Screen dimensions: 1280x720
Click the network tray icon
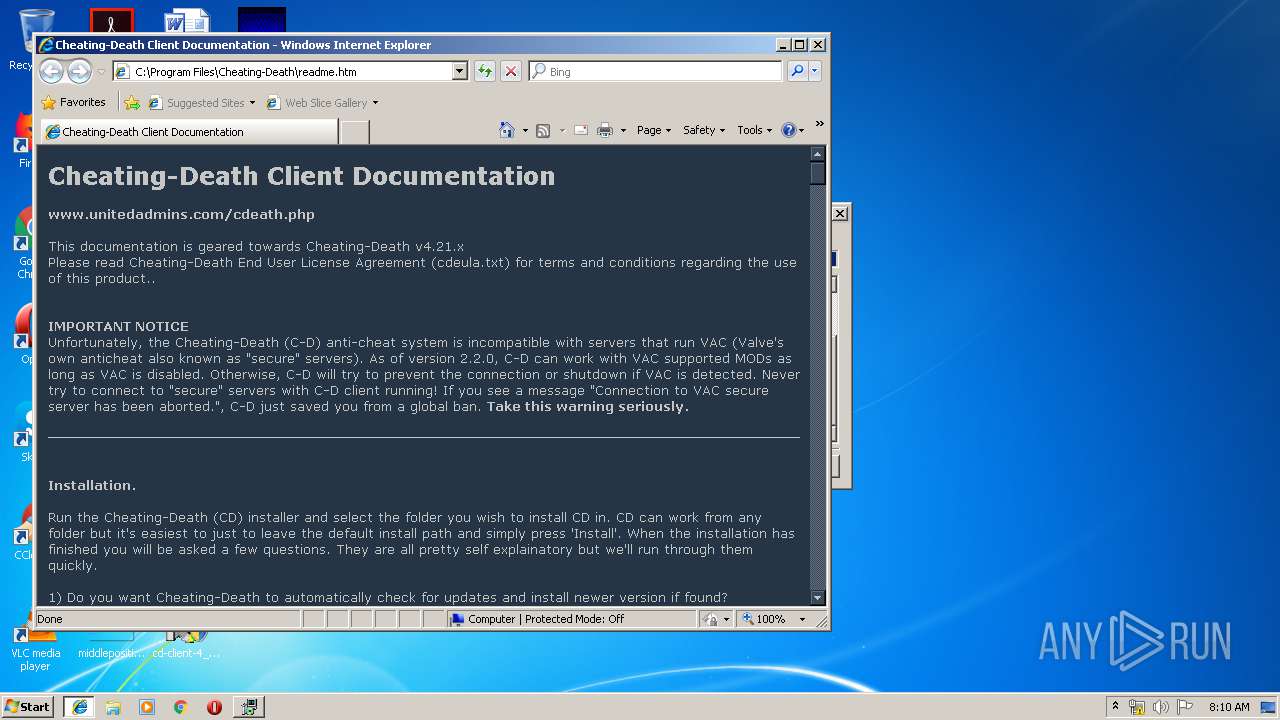(x=1137, y=707)
